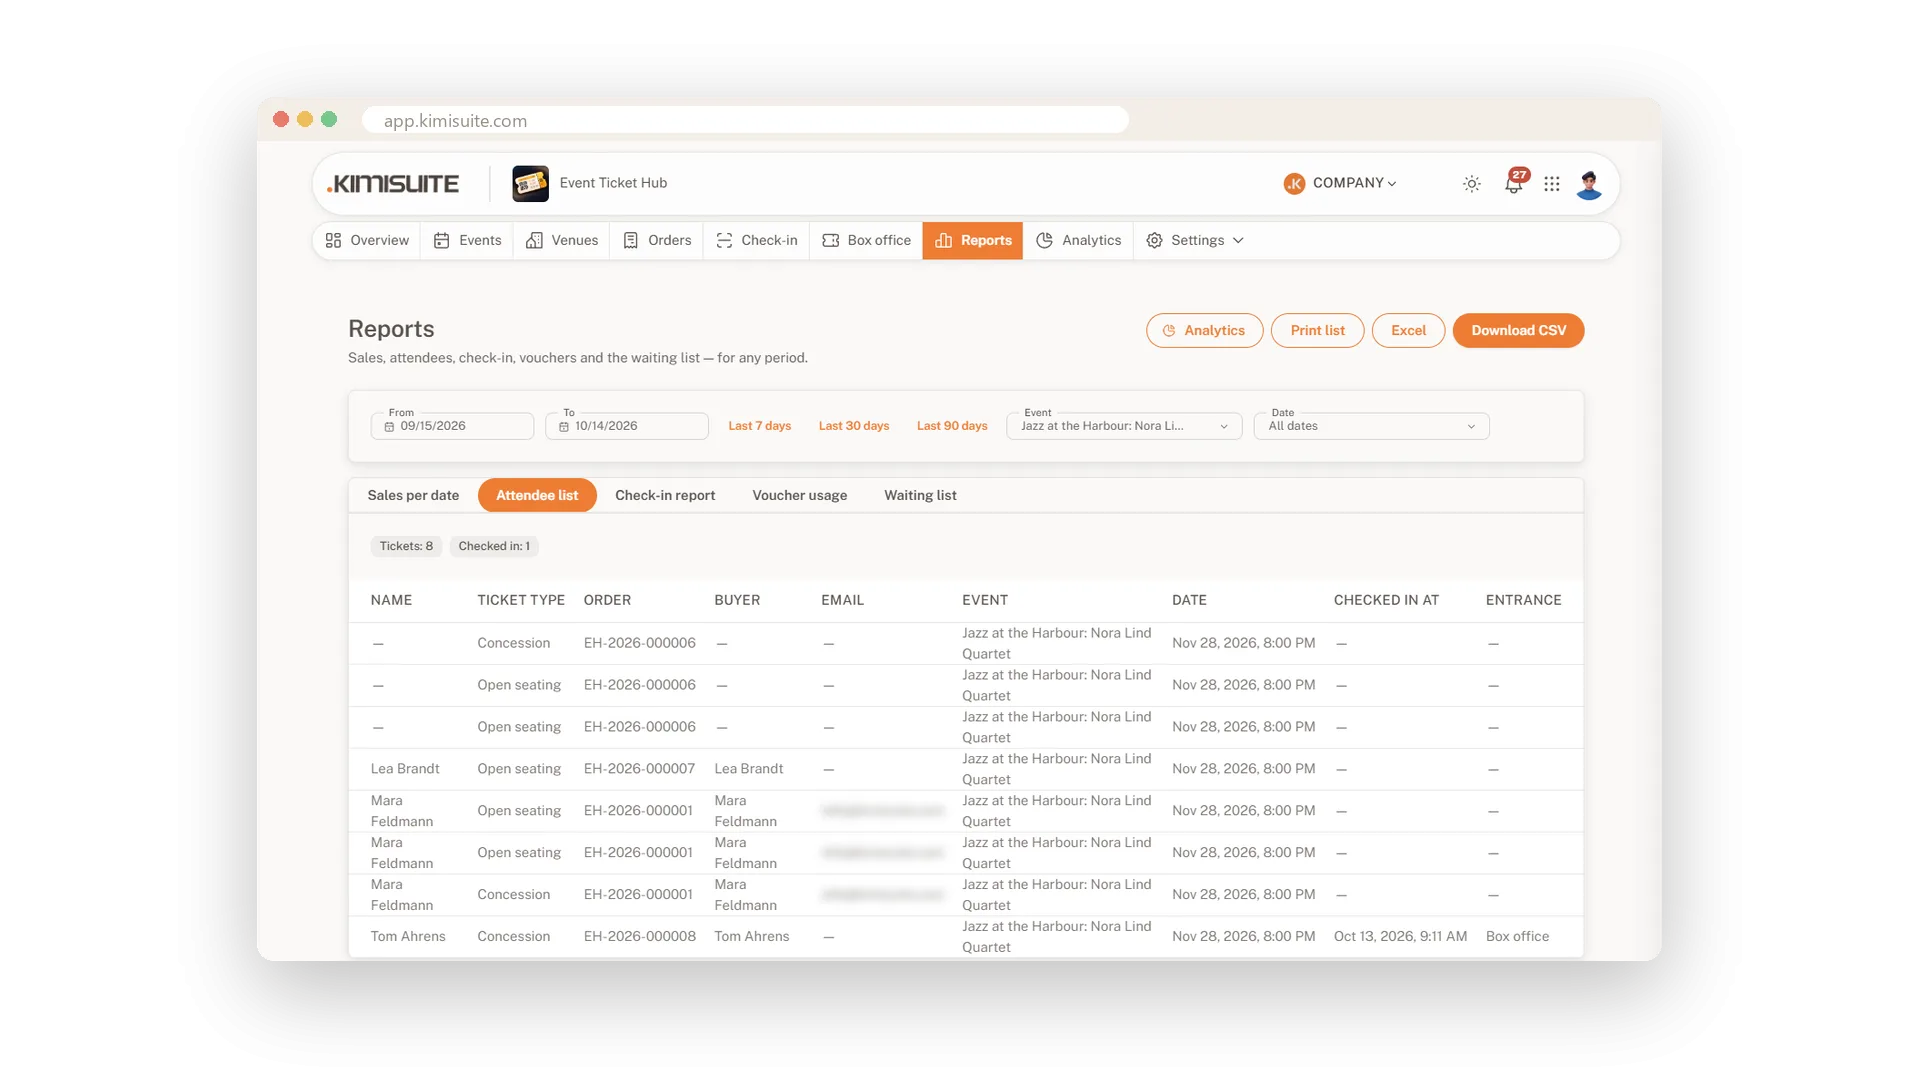The image size is (1920, 1080).
Task: Select the Attendee list tab
Action: point(537,496)
